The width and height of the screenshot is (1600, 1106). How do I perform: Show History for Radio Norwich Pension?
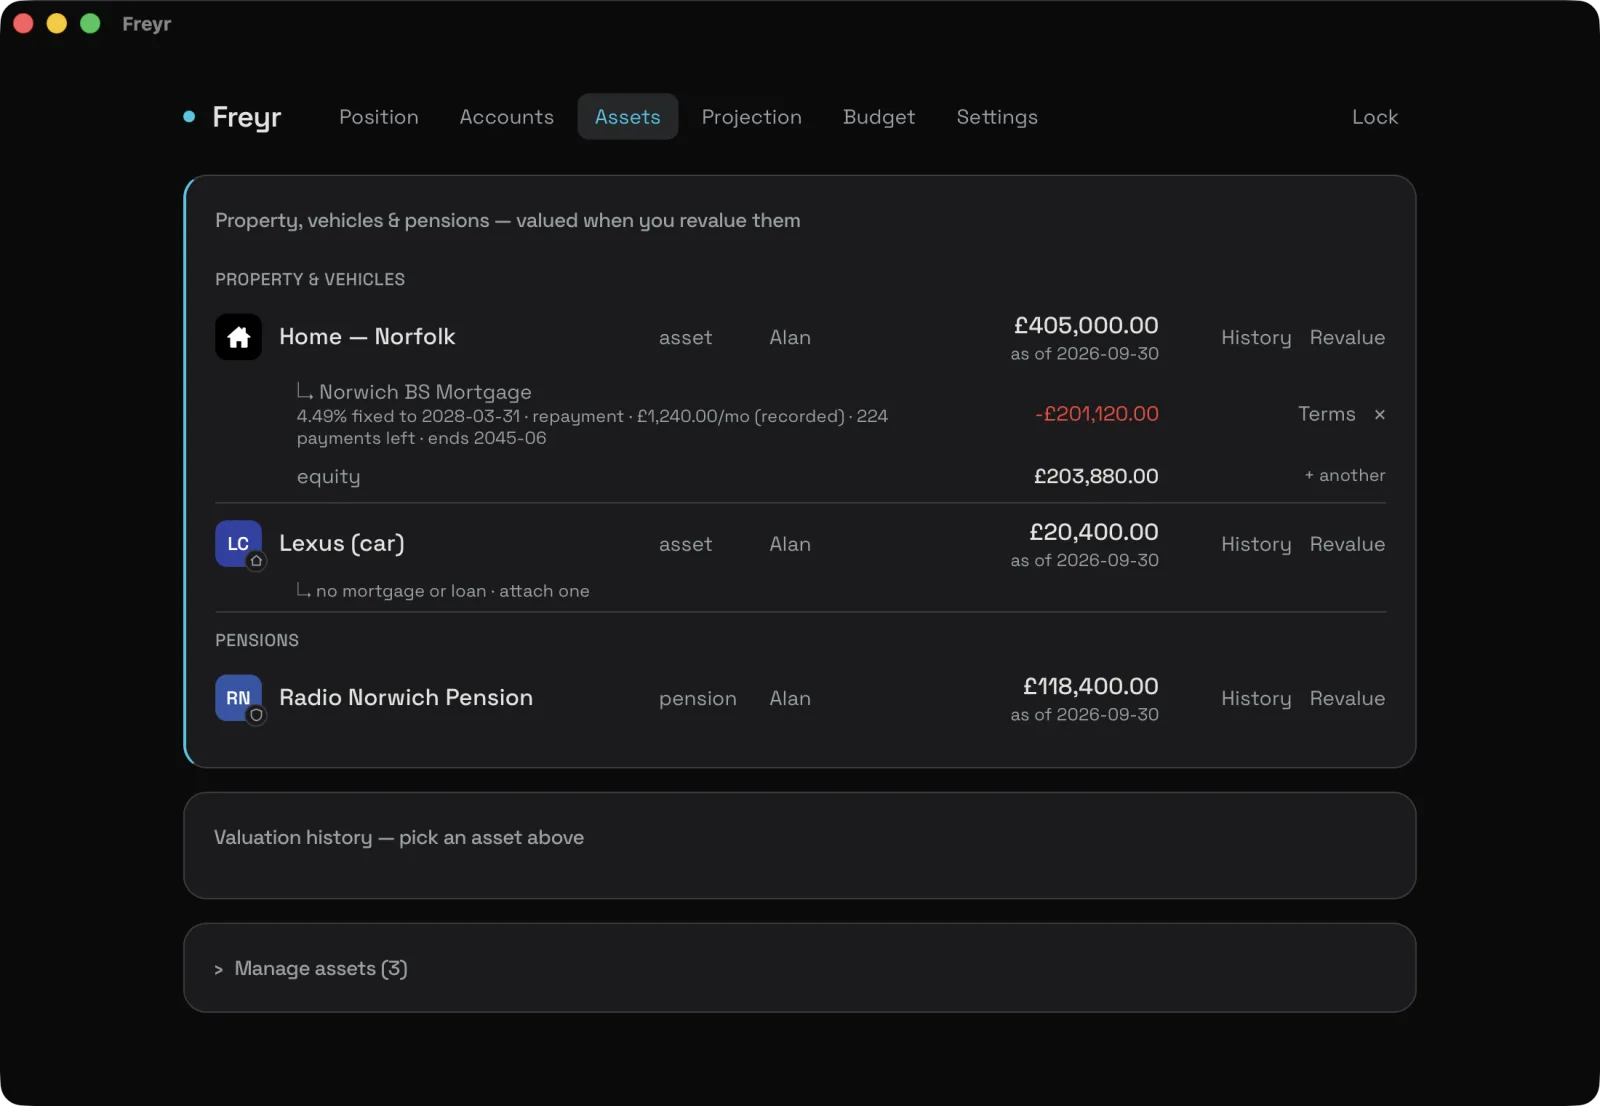coord(1256,698)
